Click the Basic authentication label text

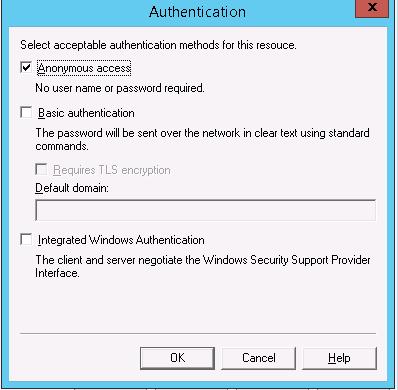pos(86,113)
